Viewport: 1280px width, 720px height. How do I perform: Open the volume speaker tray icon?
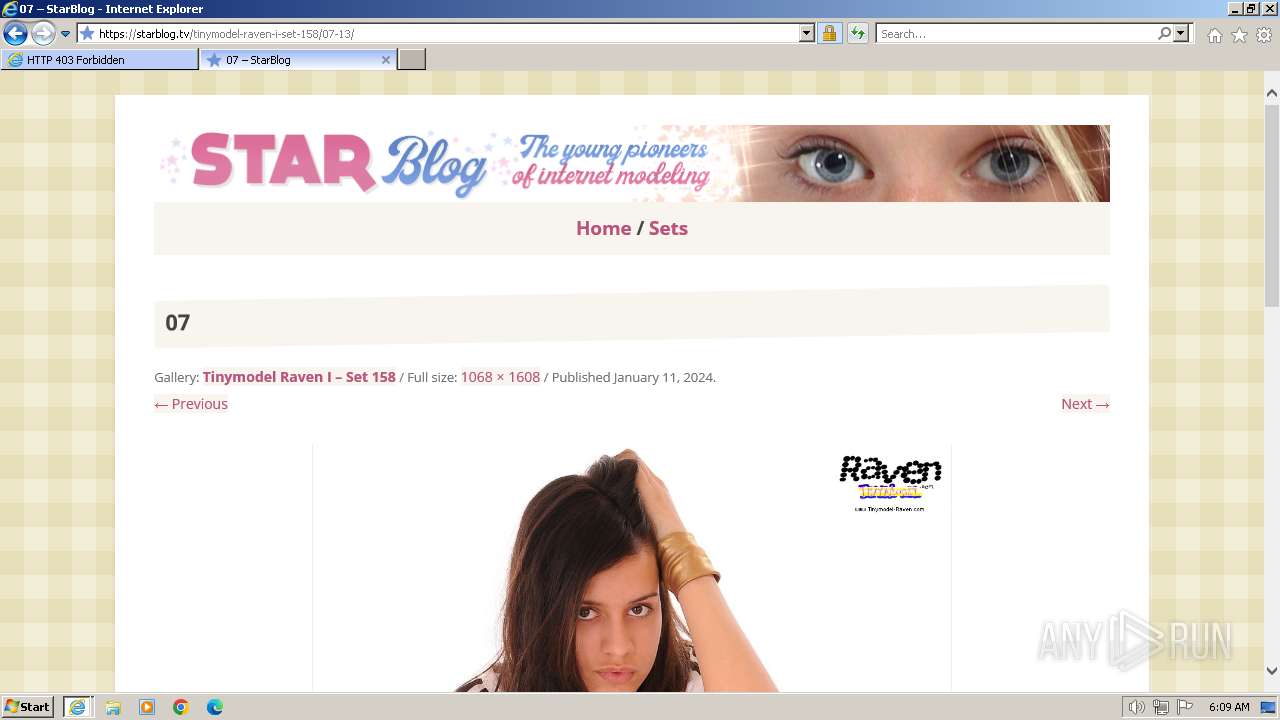(1137, 707)
